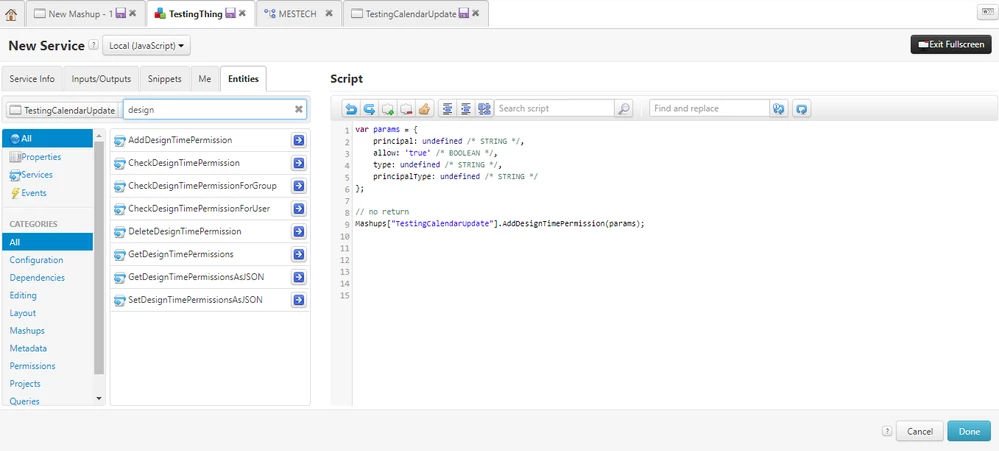999x451 pixels.
Task: Click the magnifier button beside Search script
Action: click(x=624, y=109)
